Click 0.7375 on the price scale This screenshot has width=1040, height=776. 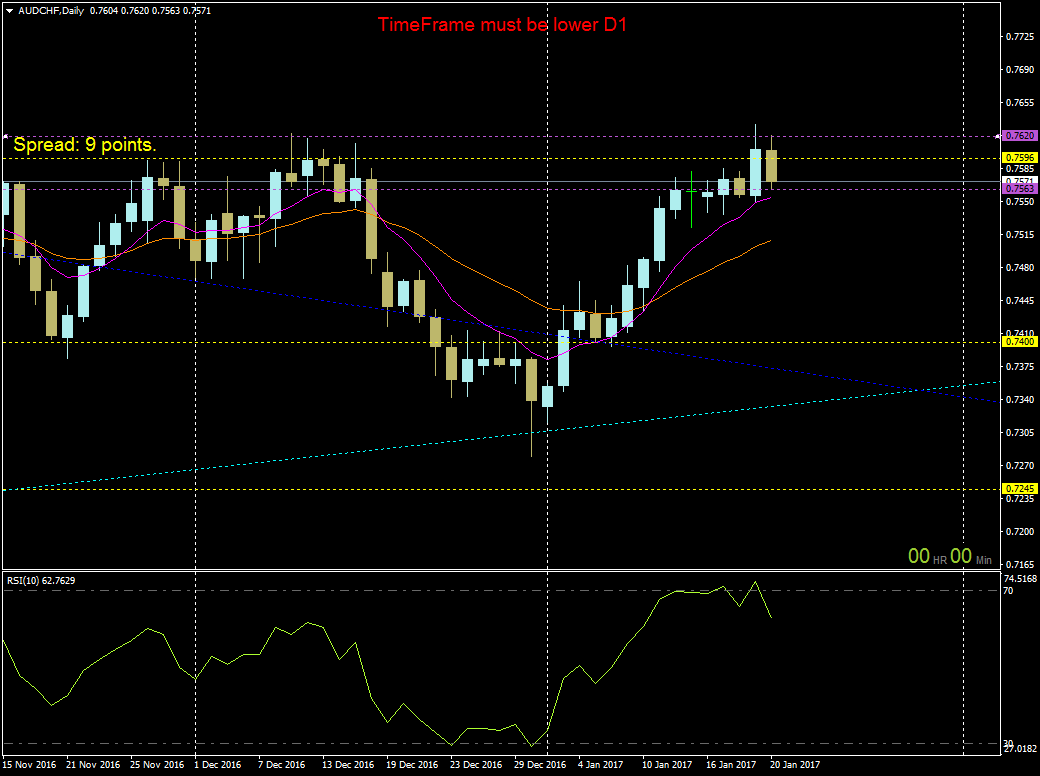(1020, 367)
